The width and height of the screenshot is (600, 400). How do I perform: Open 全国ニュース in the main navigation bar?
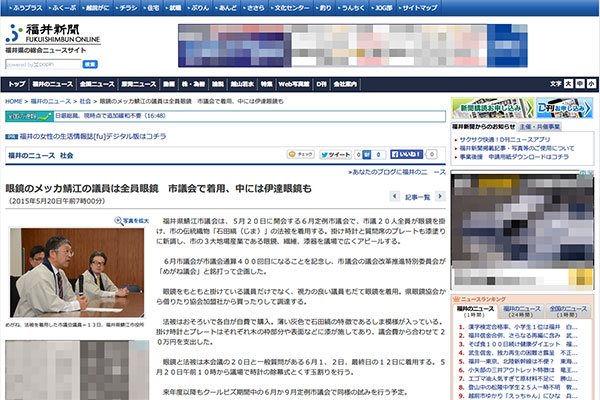click(x=97, y=84)
